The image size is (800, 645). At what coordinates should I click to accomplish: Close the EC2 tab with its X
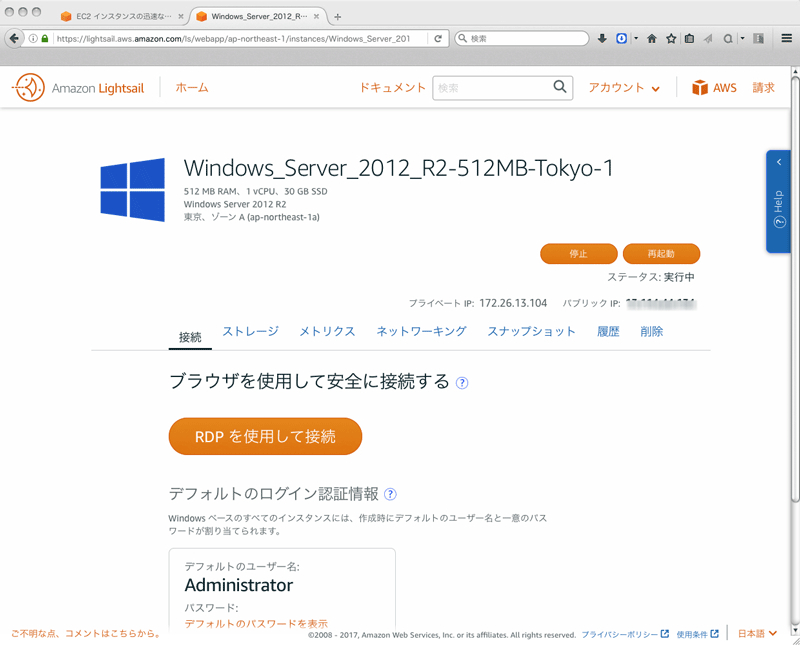coord(181,16)
